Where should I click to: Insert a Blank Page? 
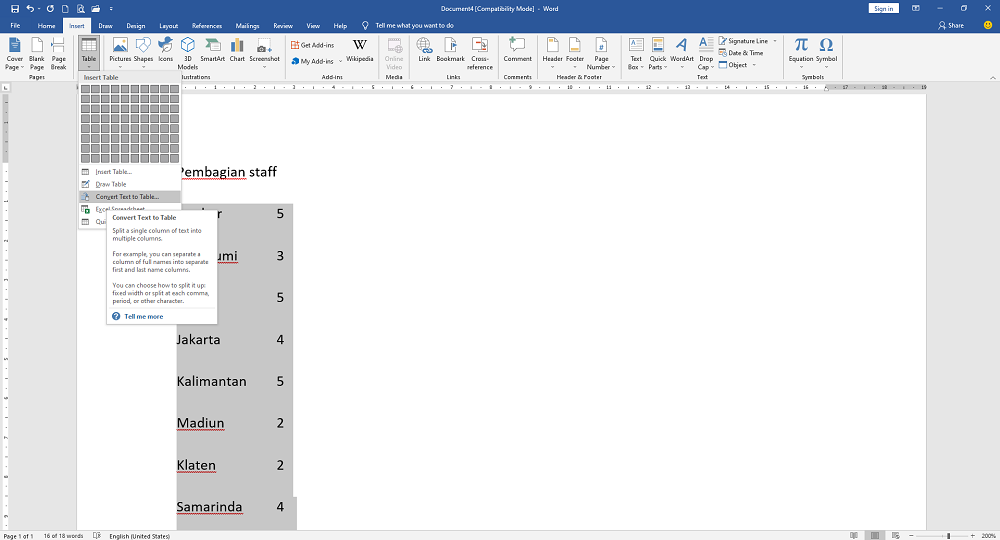[x=37, y=54]
